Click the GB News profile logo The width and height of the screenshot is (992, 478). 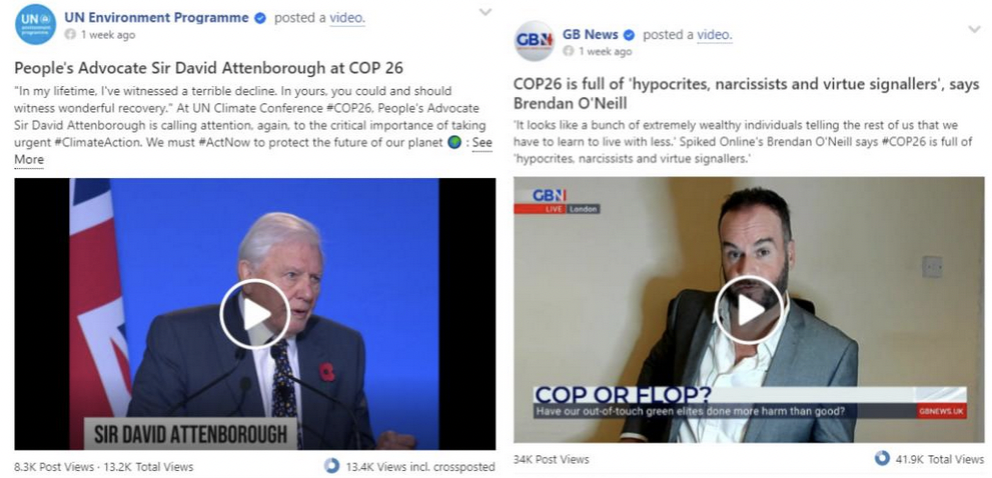534,40
